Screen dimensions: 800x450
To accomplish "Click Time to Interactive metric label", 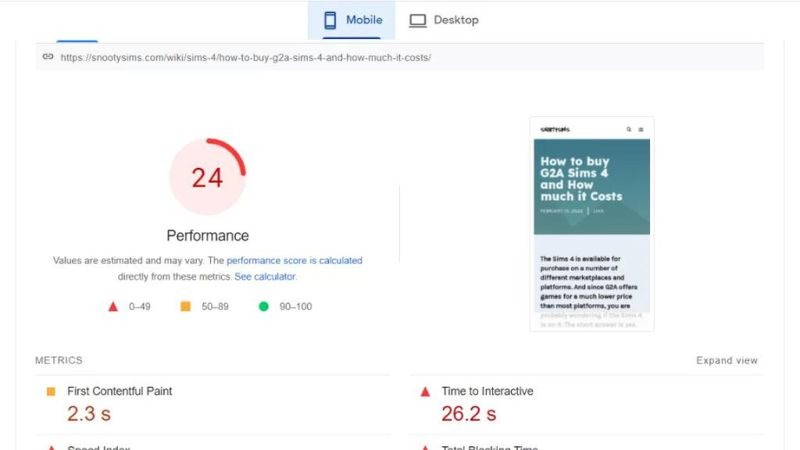I will point(487,391).
